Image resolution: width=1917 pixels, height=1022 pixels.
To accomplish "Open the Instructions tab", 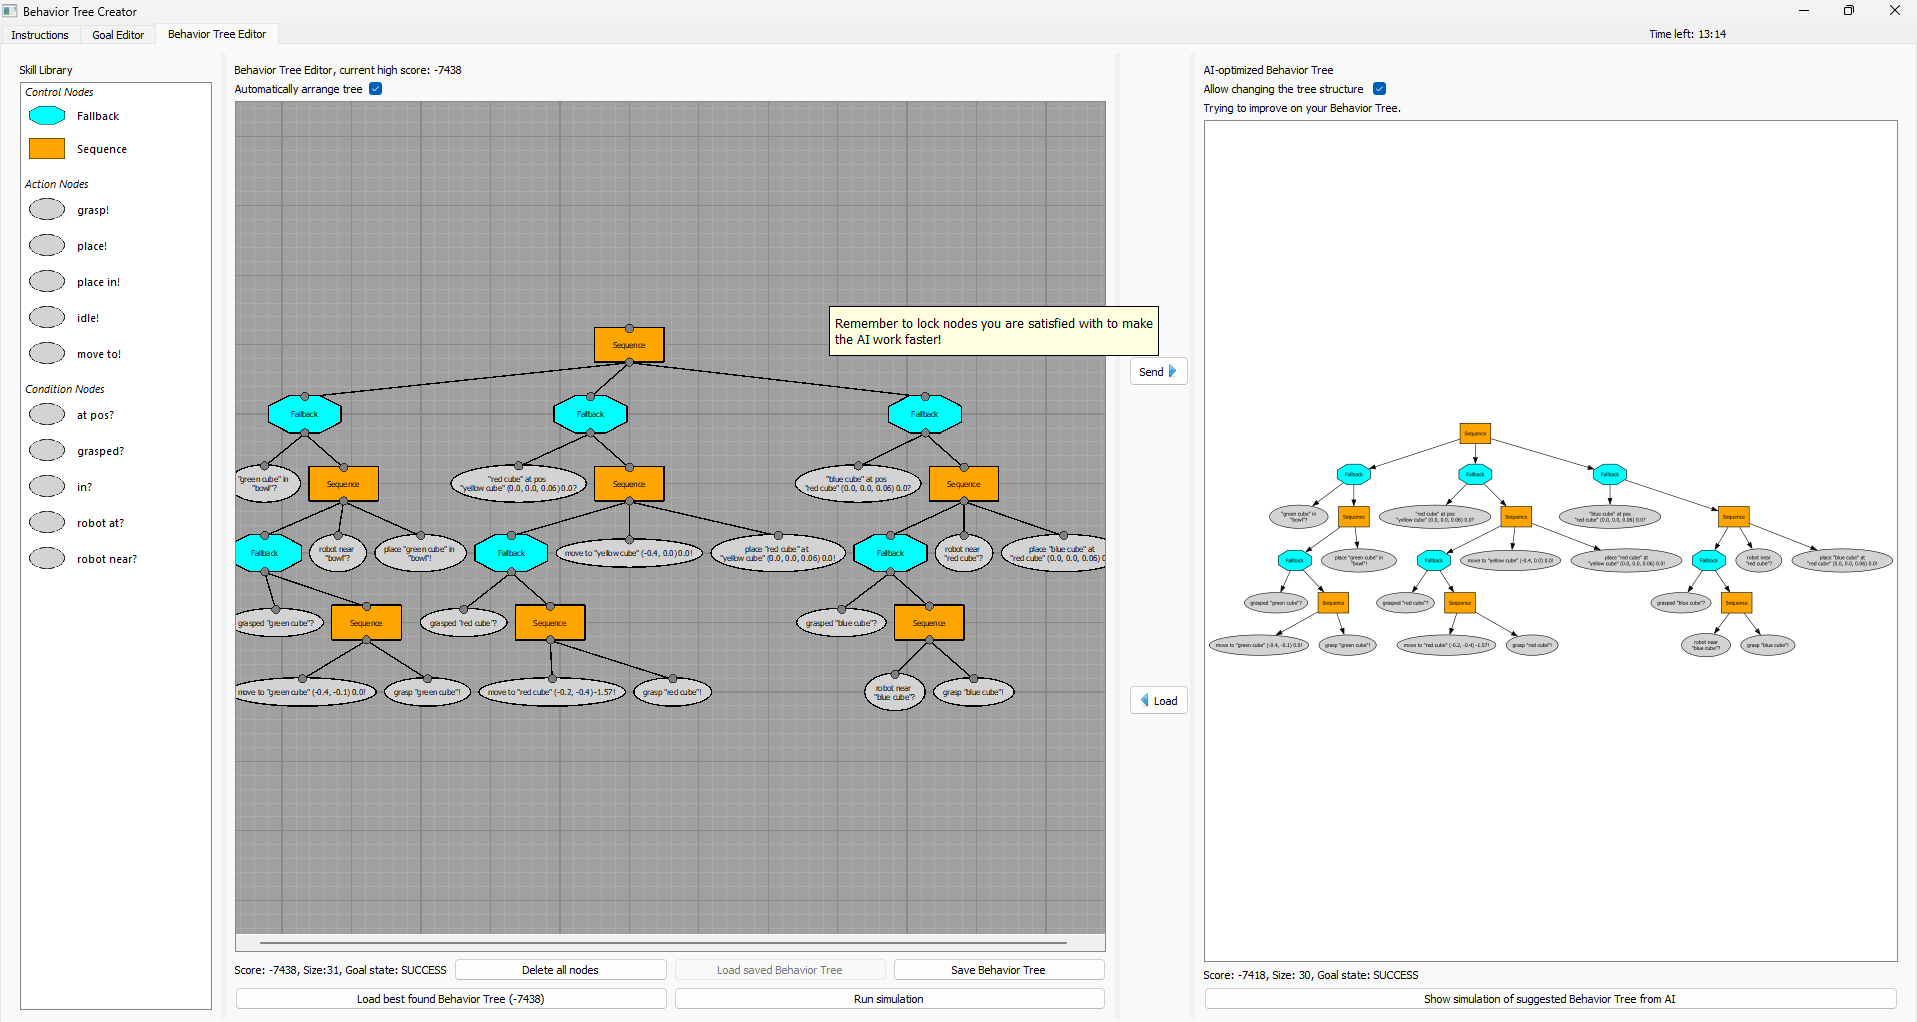I will coord(40,35).
